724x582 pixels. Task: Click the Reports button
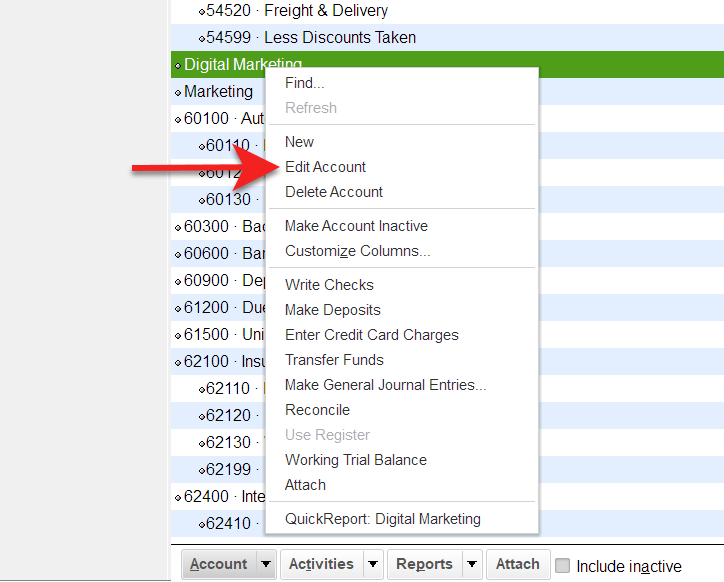[x=424, y=564]
